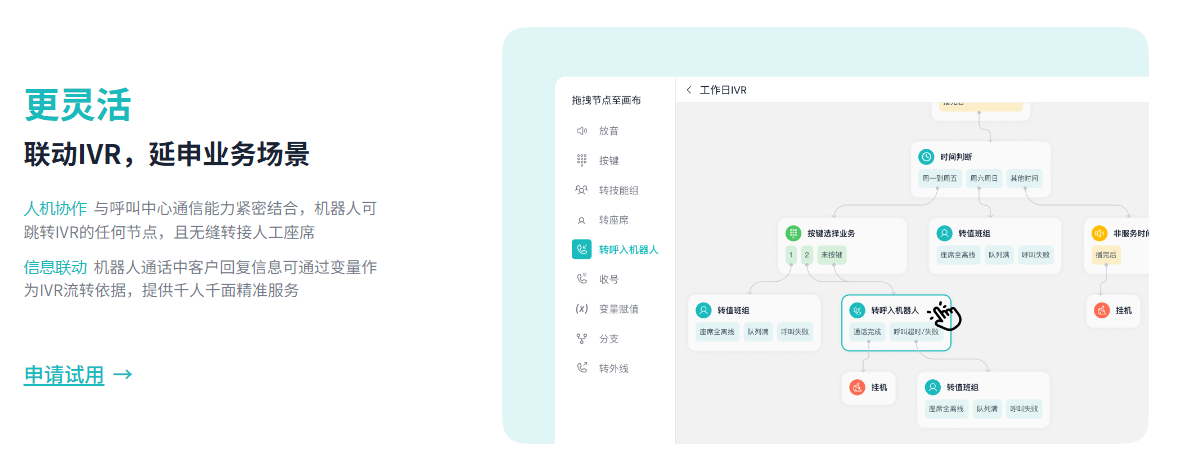1183x471 pixels.
Task: Select the 播完后 tag on 非服务时间 node
Action: point(1107,255)
